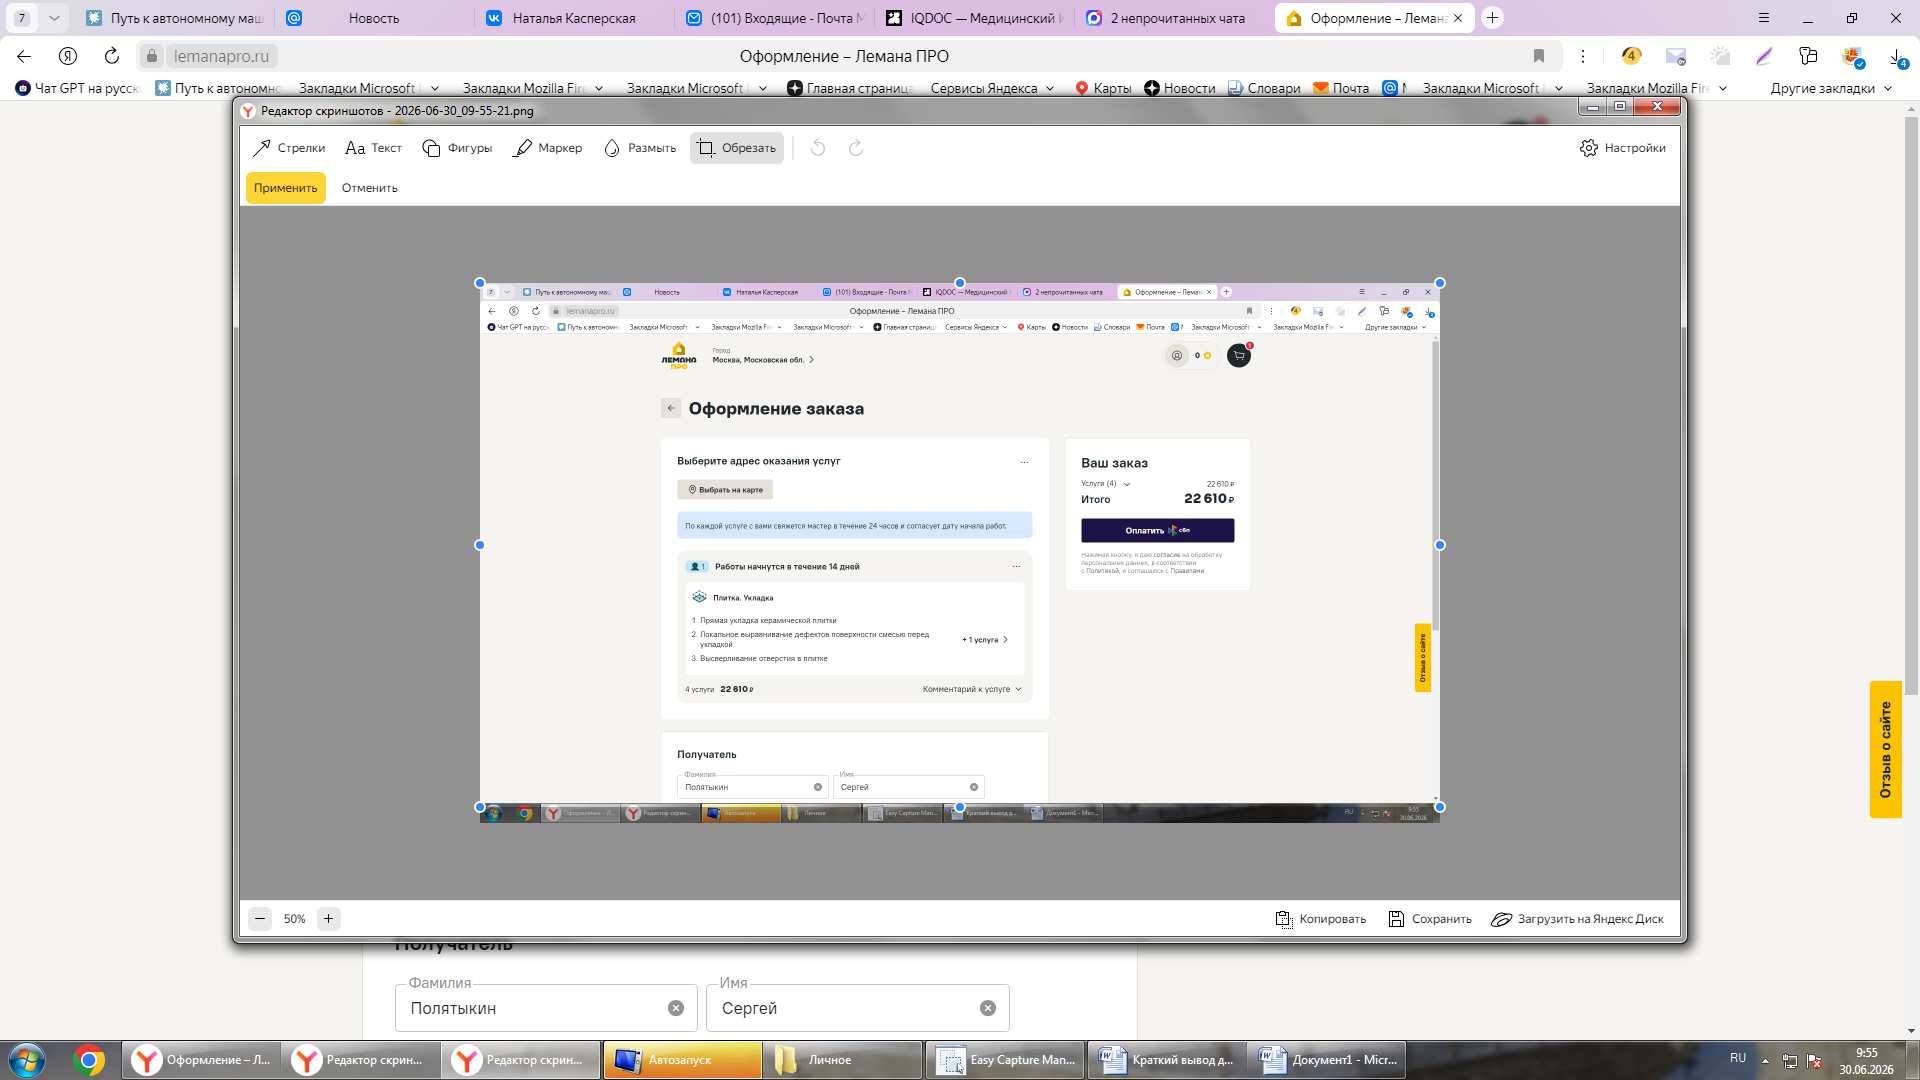1920x1080 pixels.
Task: Select the Стрелки arrow tool
Action: [289, 148]
